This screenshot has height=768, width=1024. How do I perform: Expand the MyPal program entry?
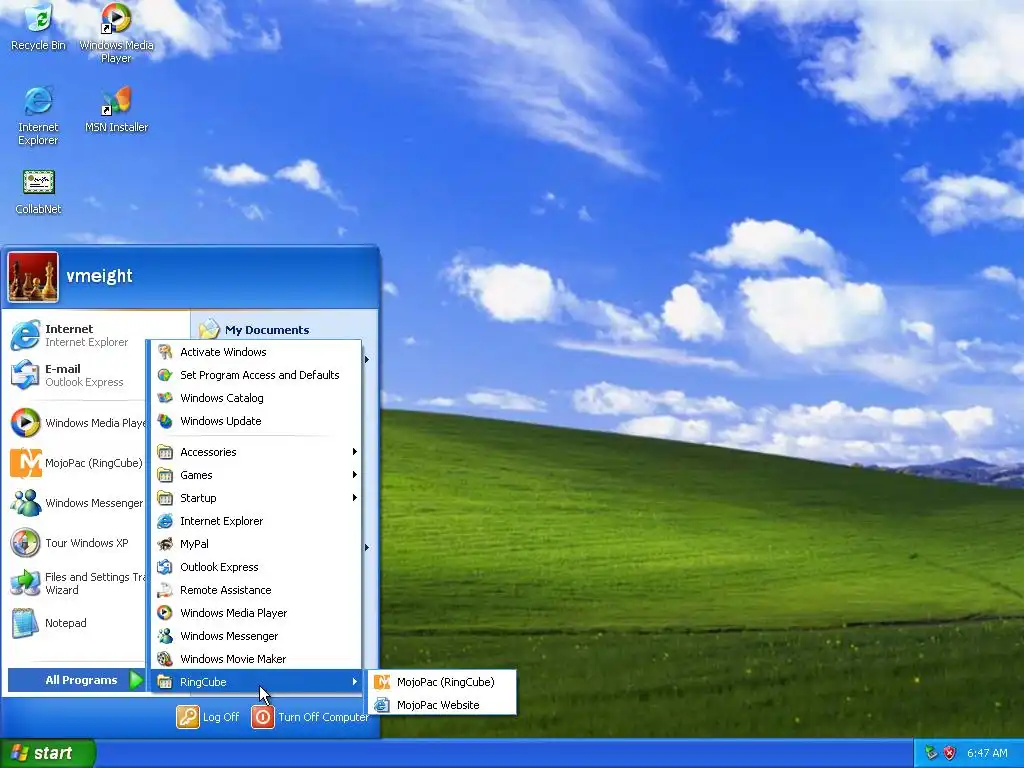[x=256, y=544]
